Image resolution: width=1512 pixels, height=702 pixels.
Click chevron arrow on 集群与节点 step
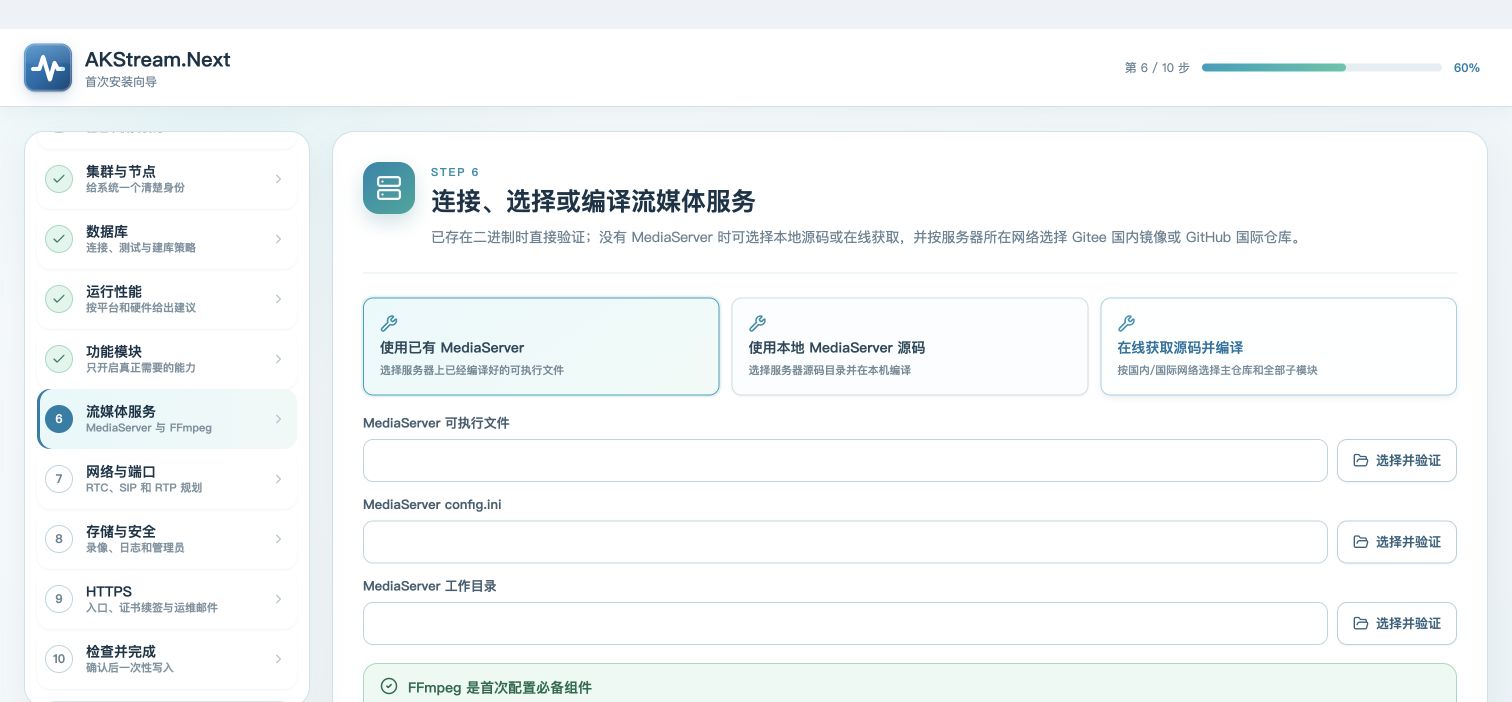point(278,179)
